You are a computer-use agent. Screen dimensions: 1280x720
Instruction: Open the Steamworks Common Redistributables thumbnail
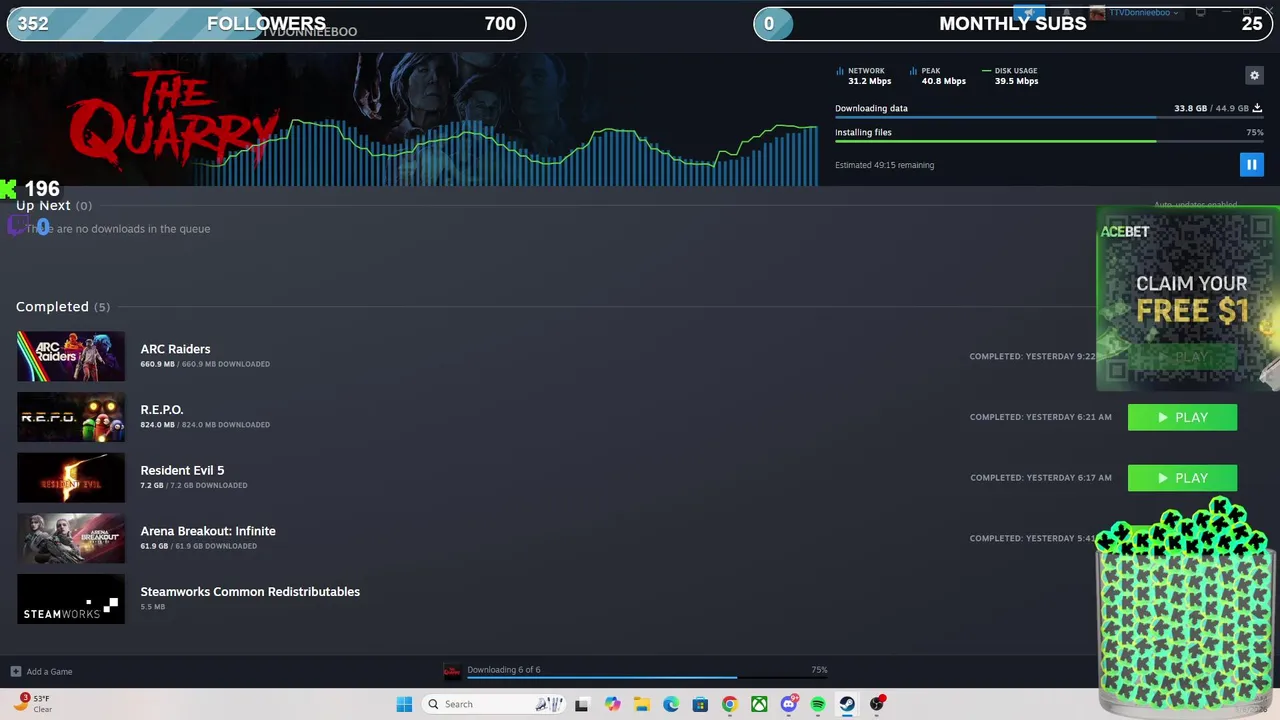[71, 599]
